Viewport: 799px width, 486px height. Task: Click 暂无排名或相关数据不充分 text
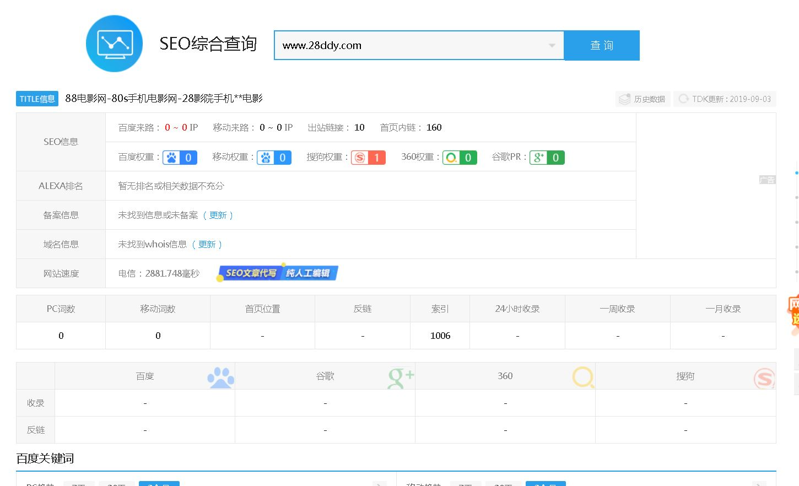[171, 186]
